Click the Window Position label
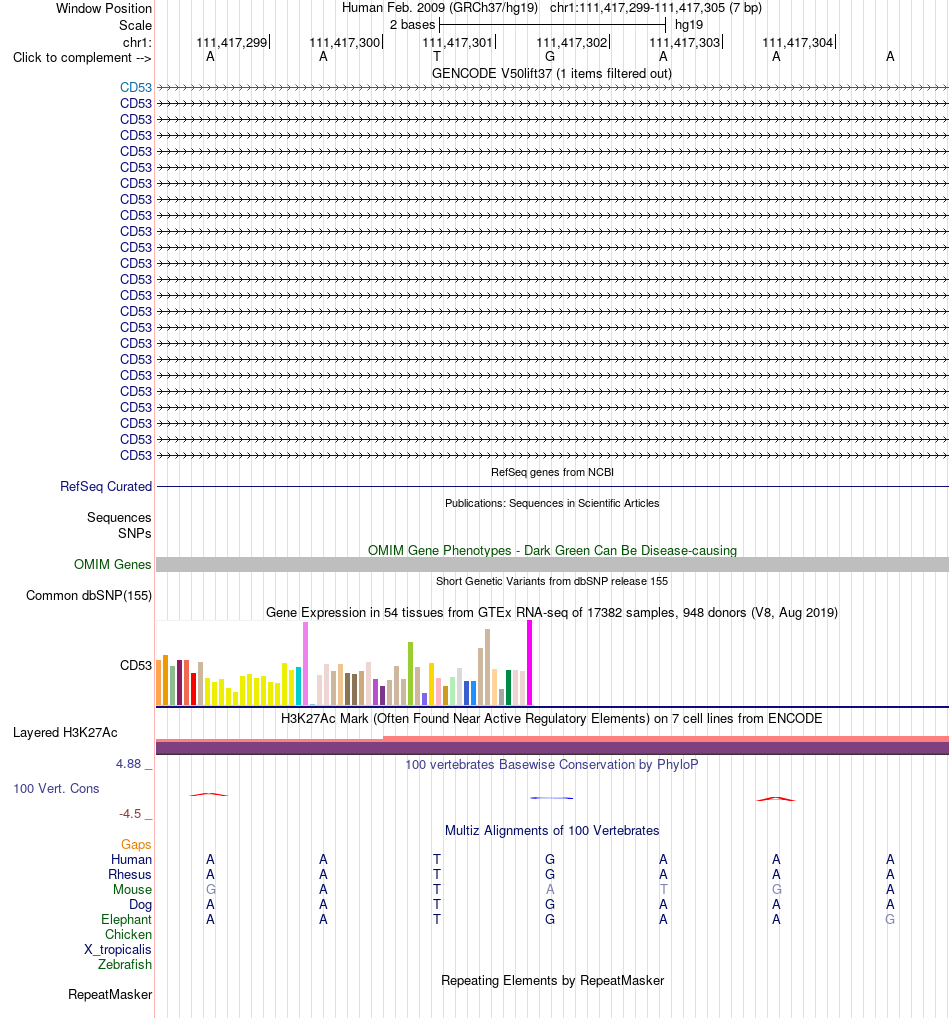Viewport: 950px width, 1018px height. click(104, 8)
